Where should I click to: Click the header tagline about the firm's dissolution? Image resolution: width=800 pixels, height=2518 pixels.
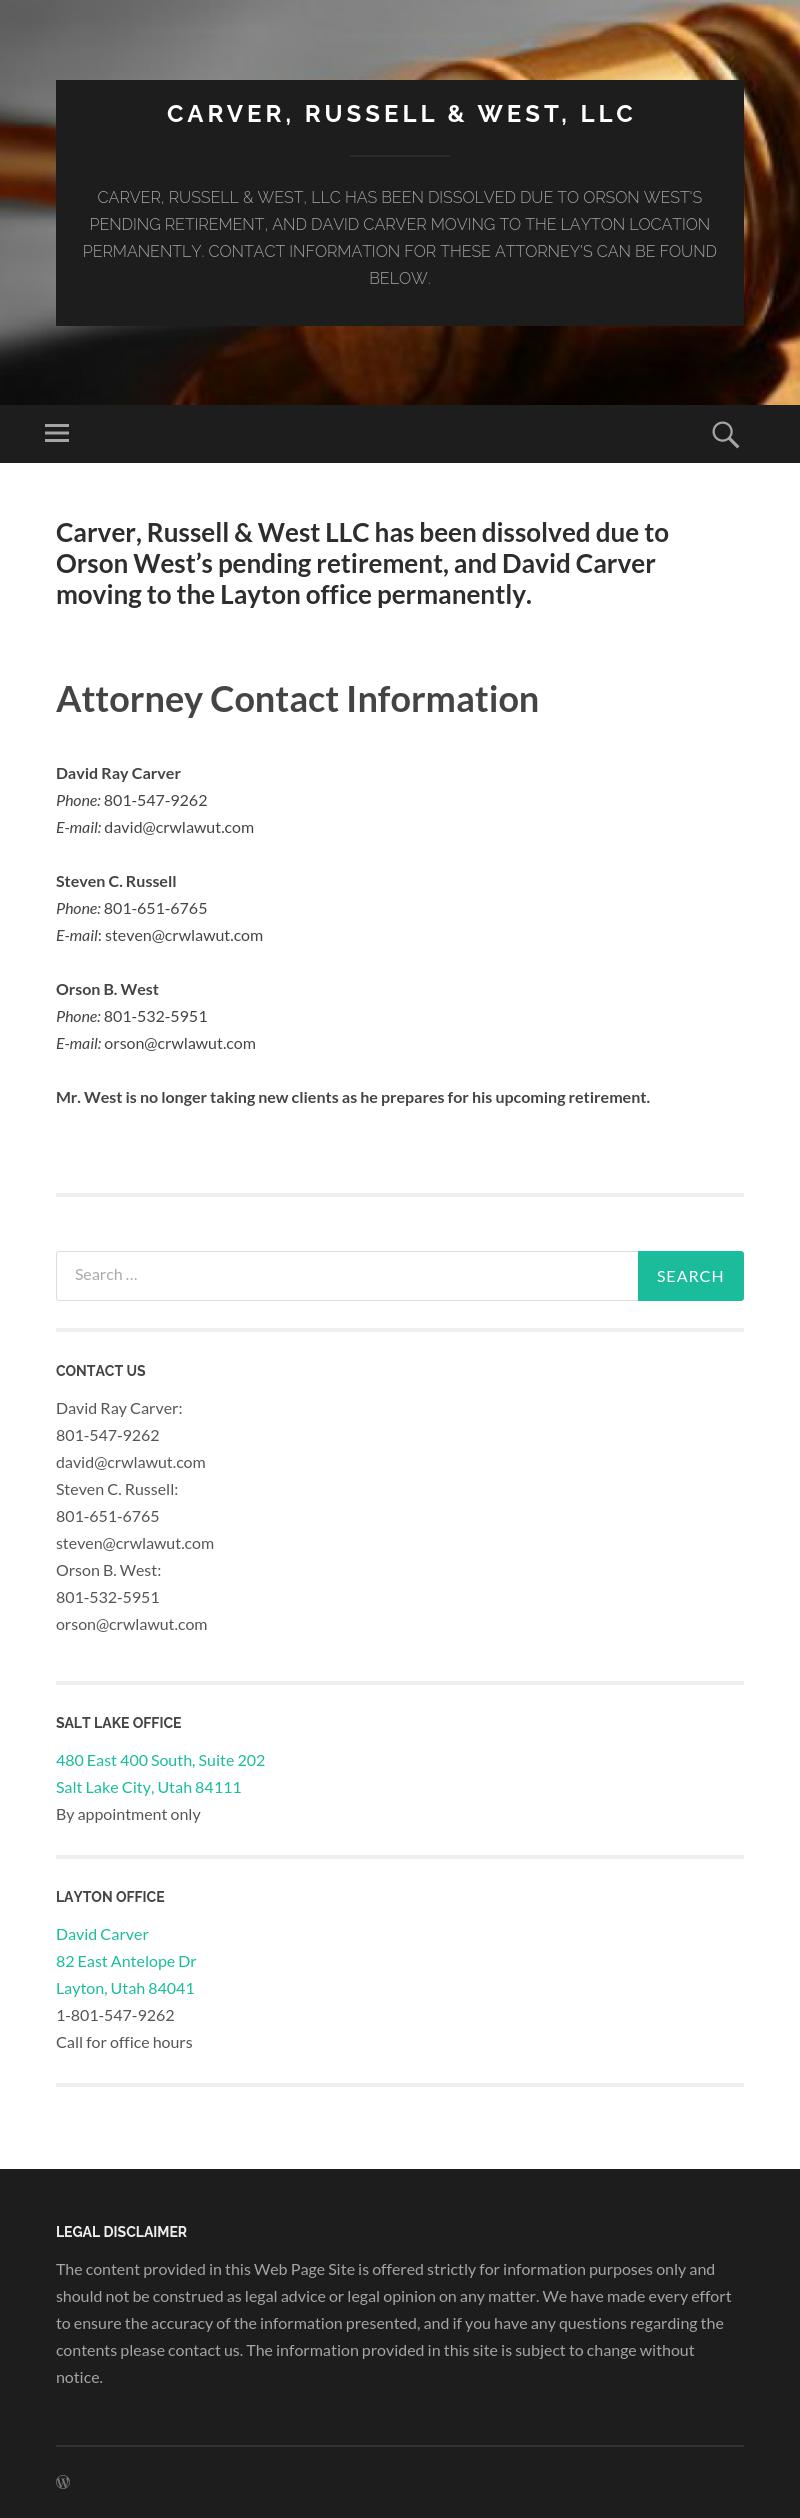400,237
